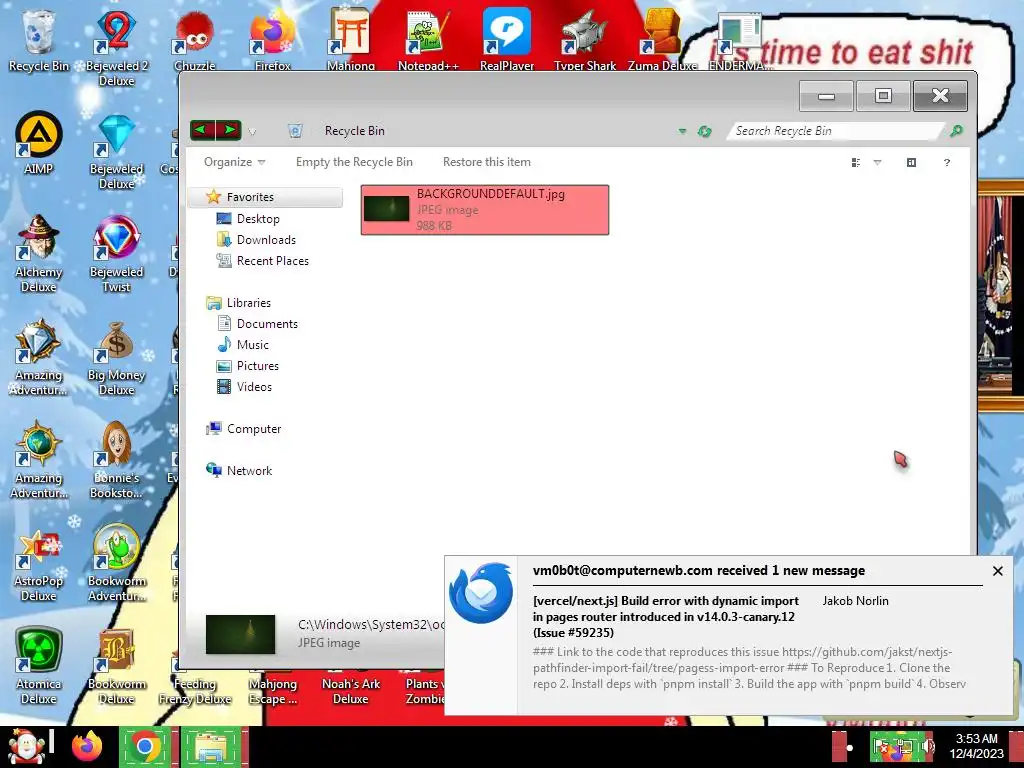This screenshot has height=768, width=1024.
Task: Change view with the view icon
Action: click(x=856, y=163)
